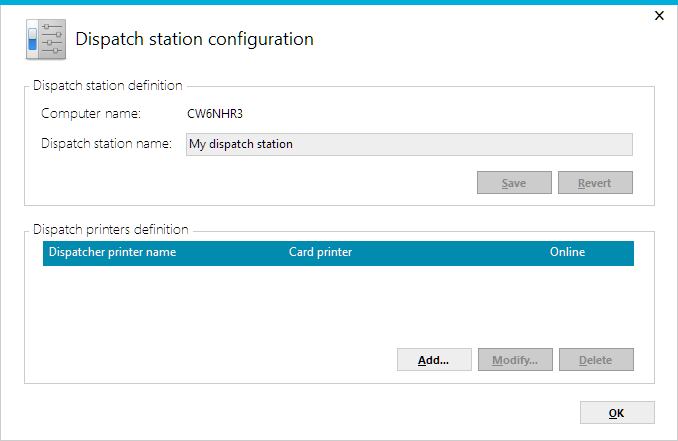Click the 'Dispatch station configuration' title text

tap(195, 40)
